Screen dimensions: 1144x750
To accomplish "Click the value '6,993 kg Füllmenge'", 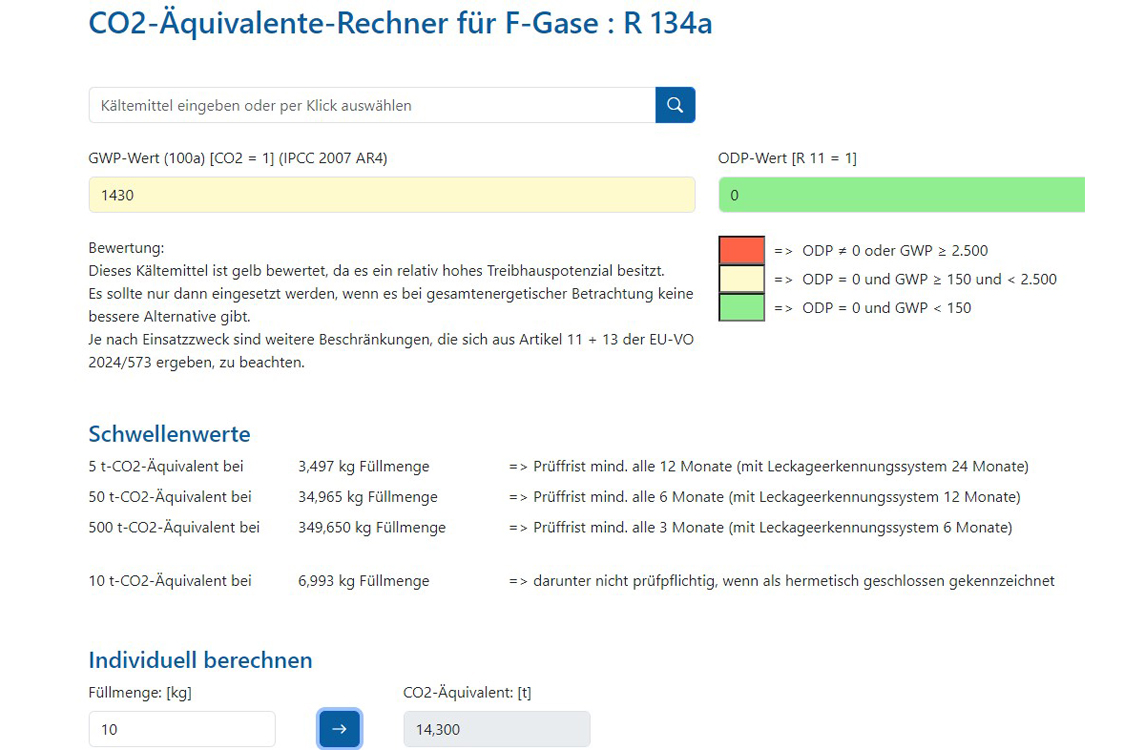I will pyautogui.click(x=363, y=581).
